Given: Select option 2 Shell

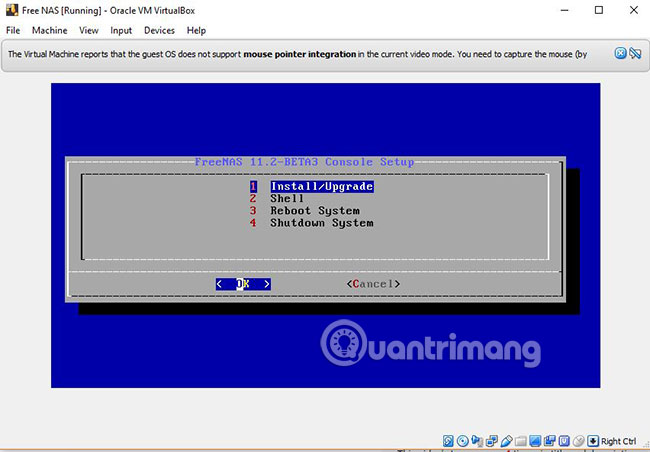Looking at the screenshot, I should pyautogui.click(x=276, y=198).
